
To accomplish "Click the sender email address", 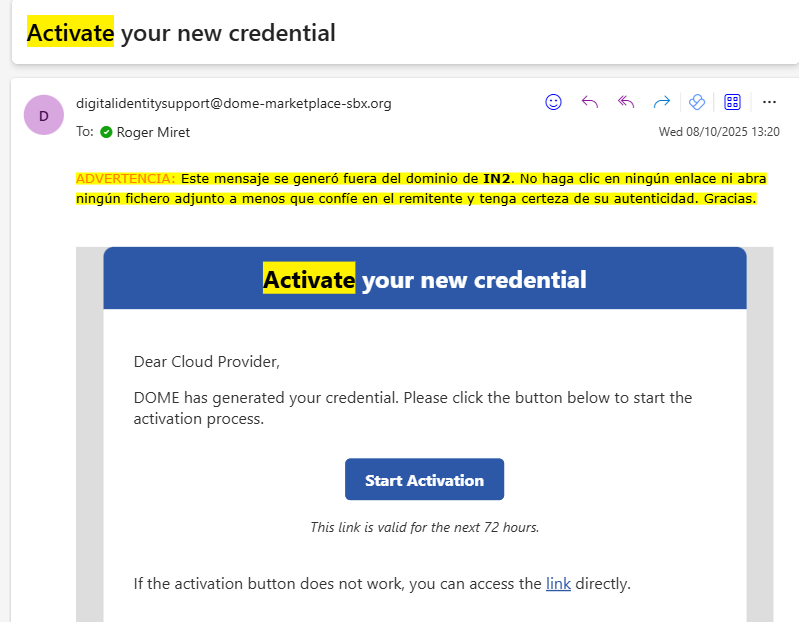I will (x=233, y=103).
